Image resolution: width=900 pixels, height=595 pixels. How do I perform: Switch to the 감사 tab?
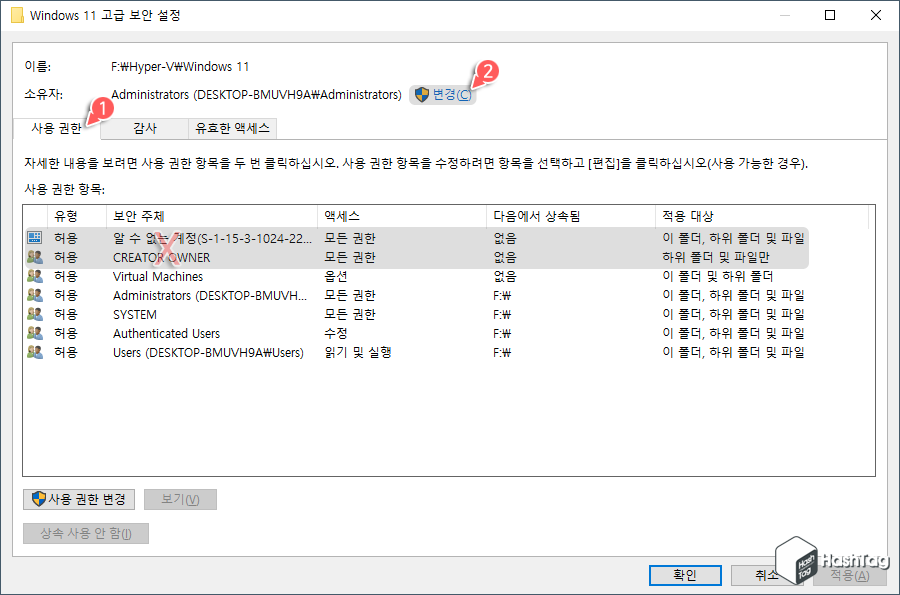click(x=144, y=128)
